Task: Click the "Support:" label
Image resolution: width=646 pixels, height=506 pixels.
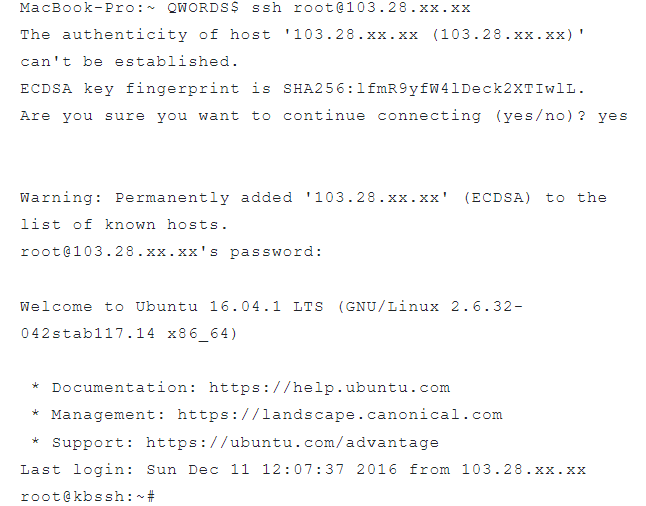Action: click(93, 442)
